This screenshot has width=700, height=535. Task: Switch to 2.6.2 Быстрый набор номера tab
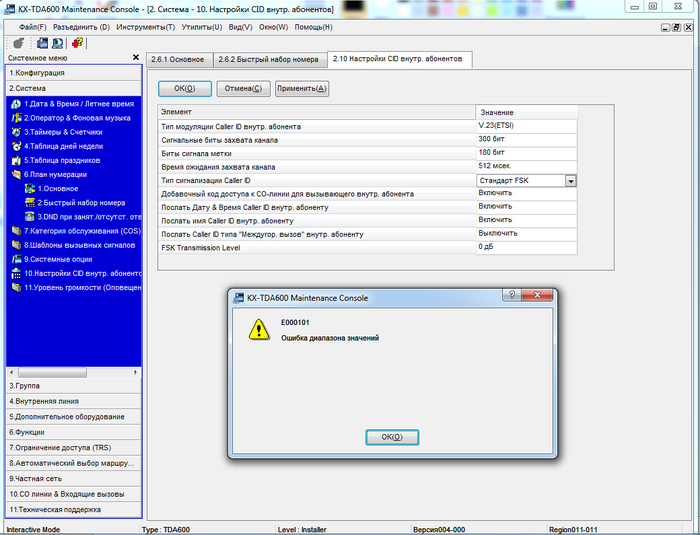(268, 59)
